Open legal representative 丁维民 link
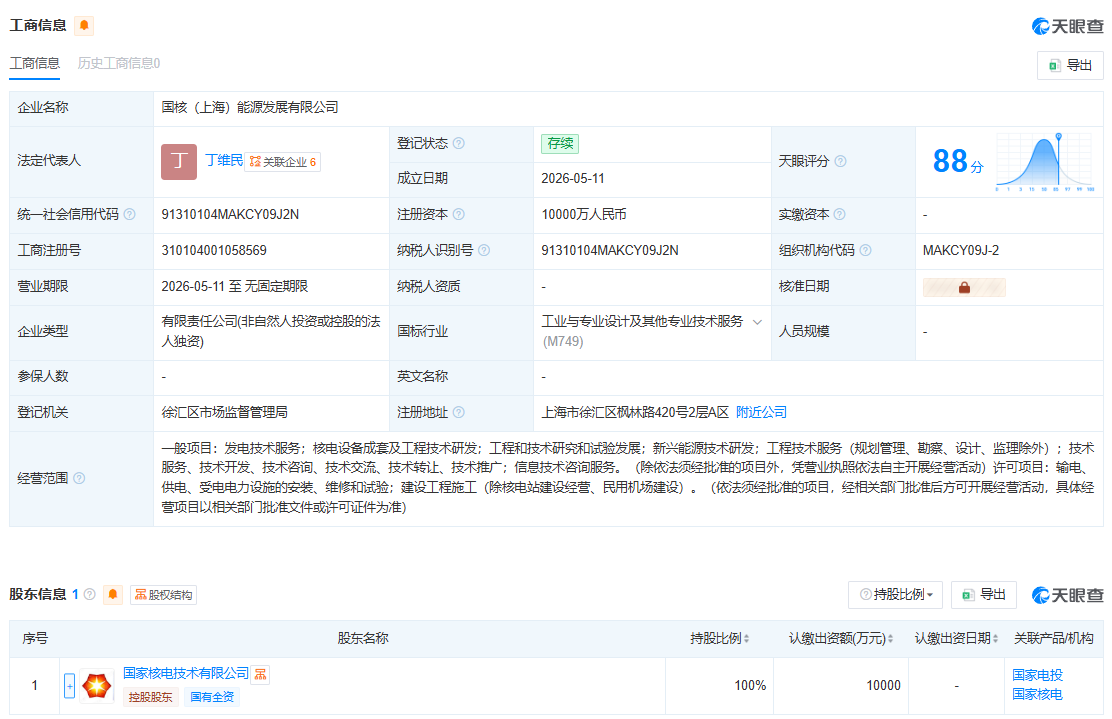The image size is (1112, 719). (224, 160)
